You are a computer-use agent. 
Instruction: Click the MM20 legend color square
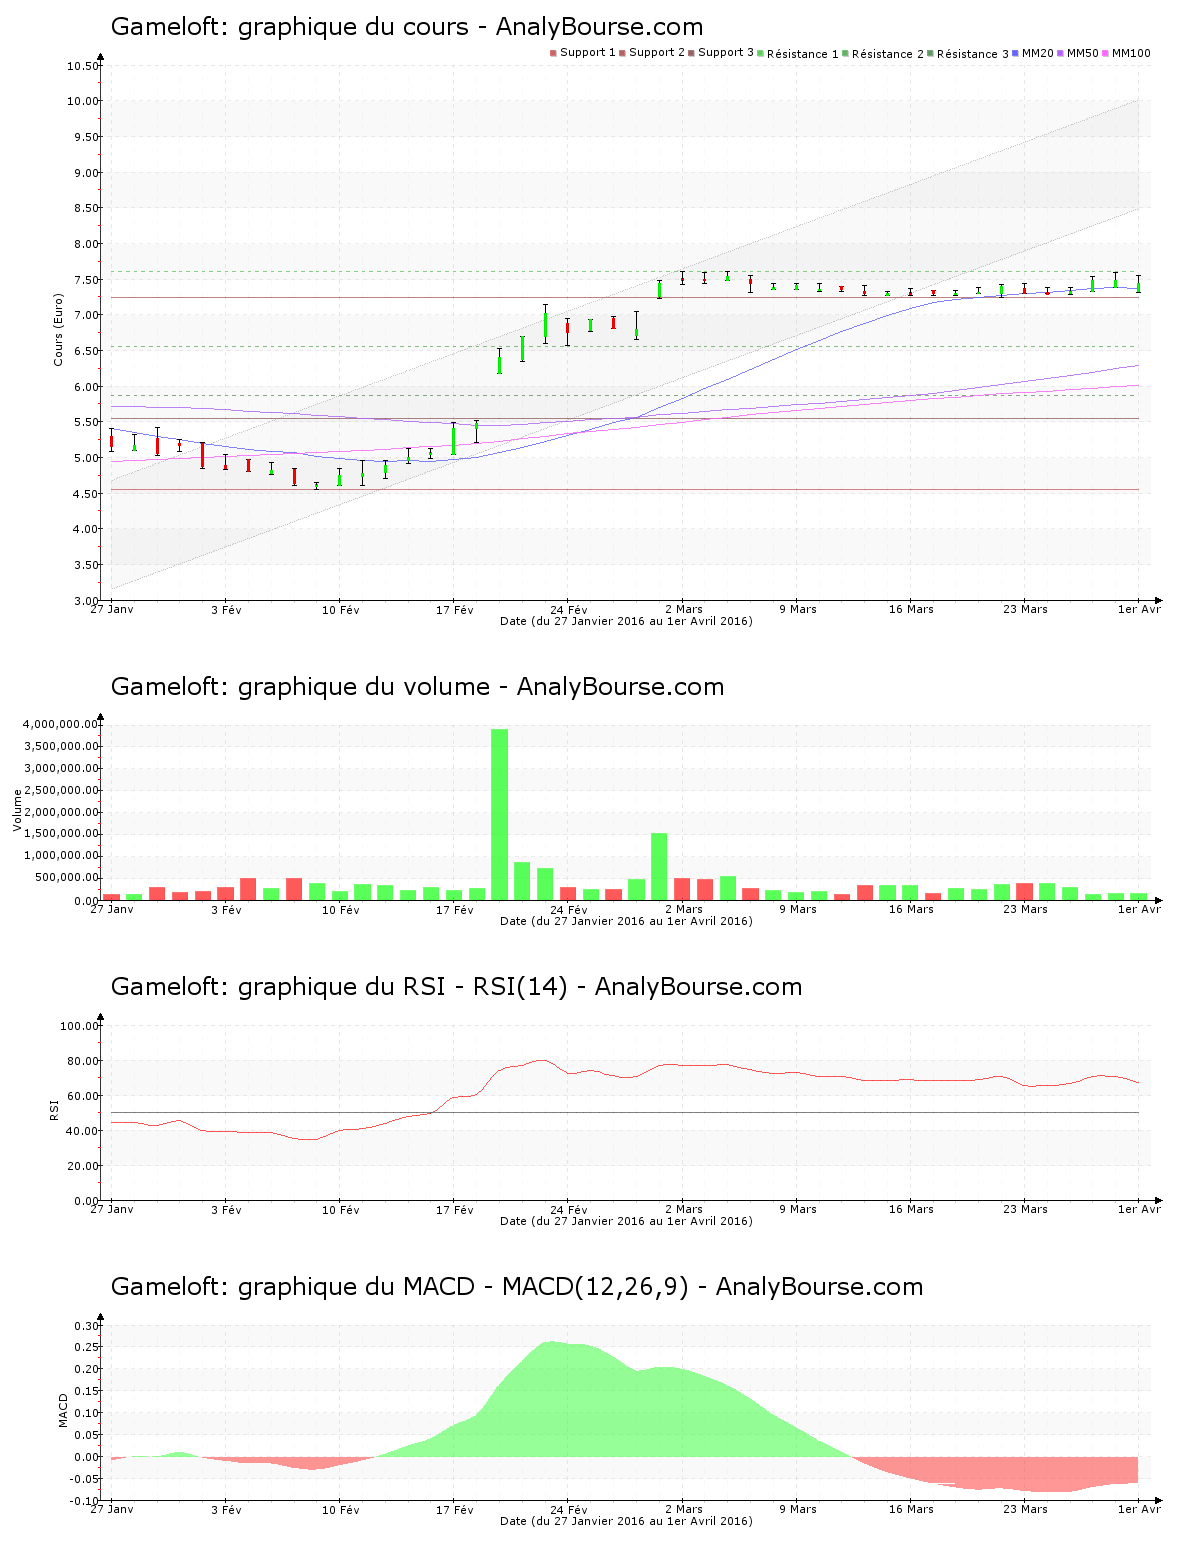(1016, 53)
